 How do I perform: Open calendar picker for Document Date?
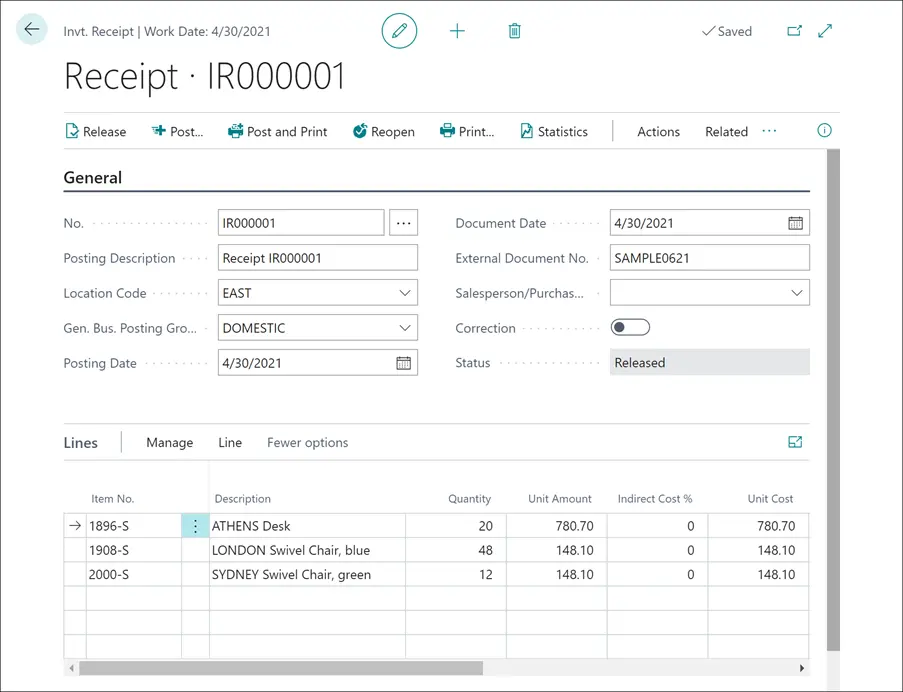pyautogui.click(x=795, y=223)
